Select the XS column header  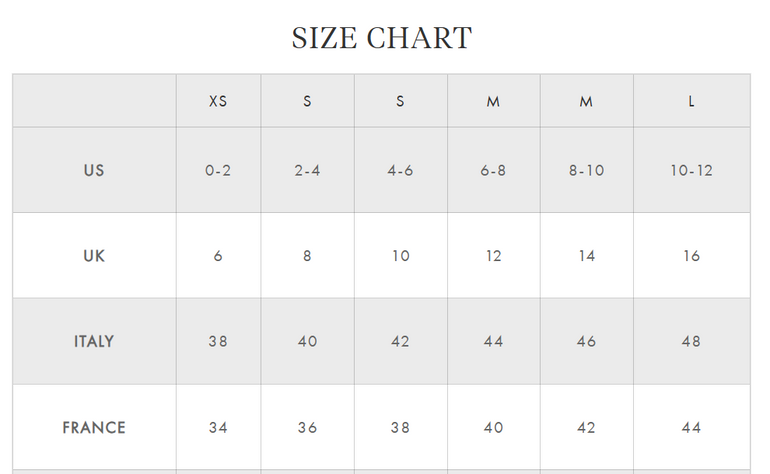218,102
